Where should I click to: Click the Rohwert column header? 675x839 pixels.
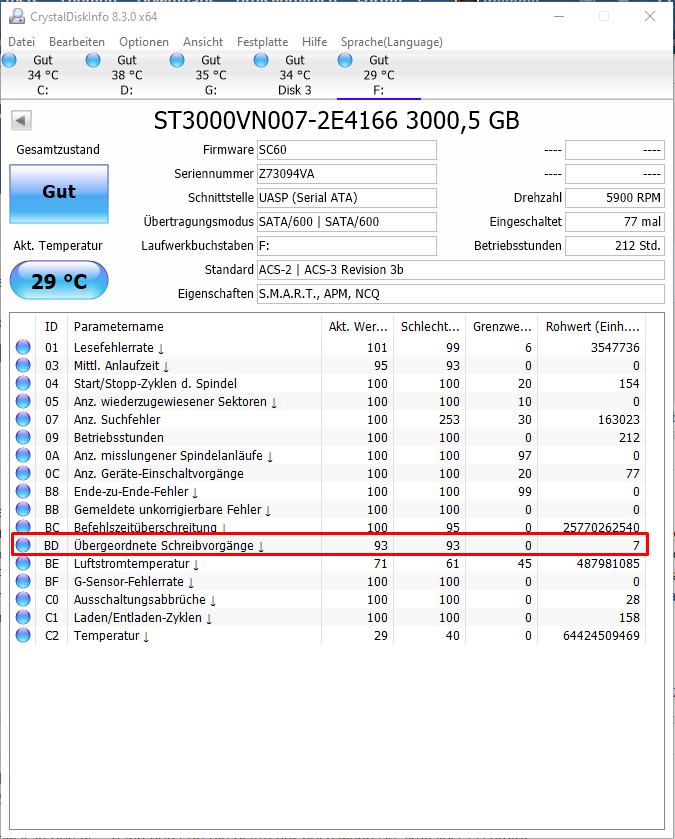coord(592,326)
